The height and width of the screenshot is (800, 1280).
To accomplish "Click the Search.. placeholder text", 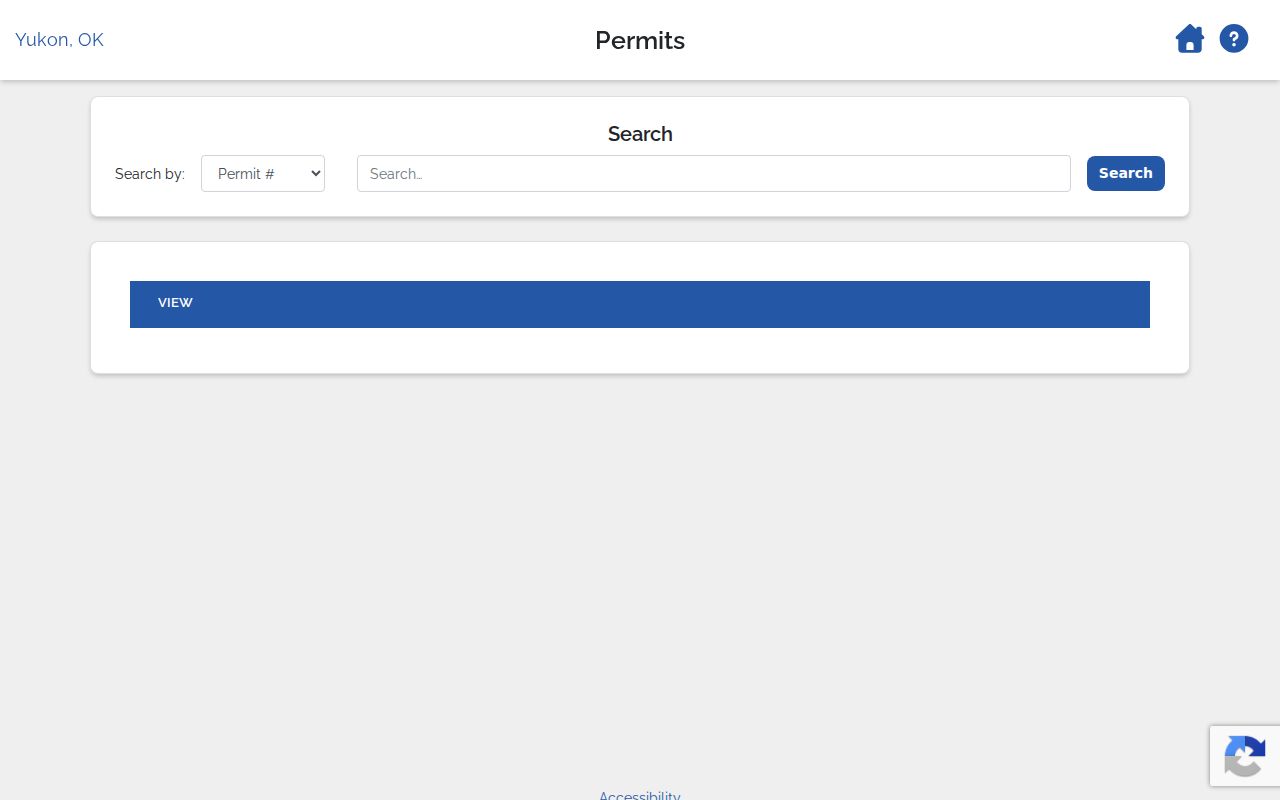I will coord(396,174).
